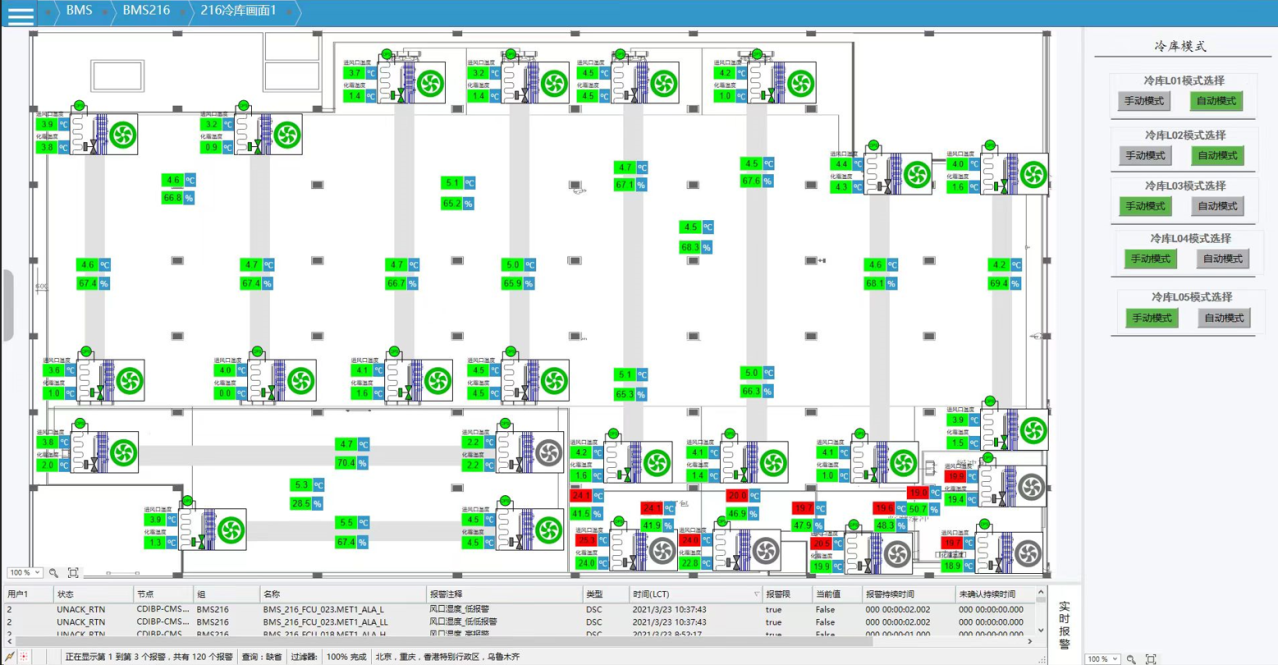Click the connection status icon in the status bar
This screenshot has height=665, width=1278.
click(9, 656)
